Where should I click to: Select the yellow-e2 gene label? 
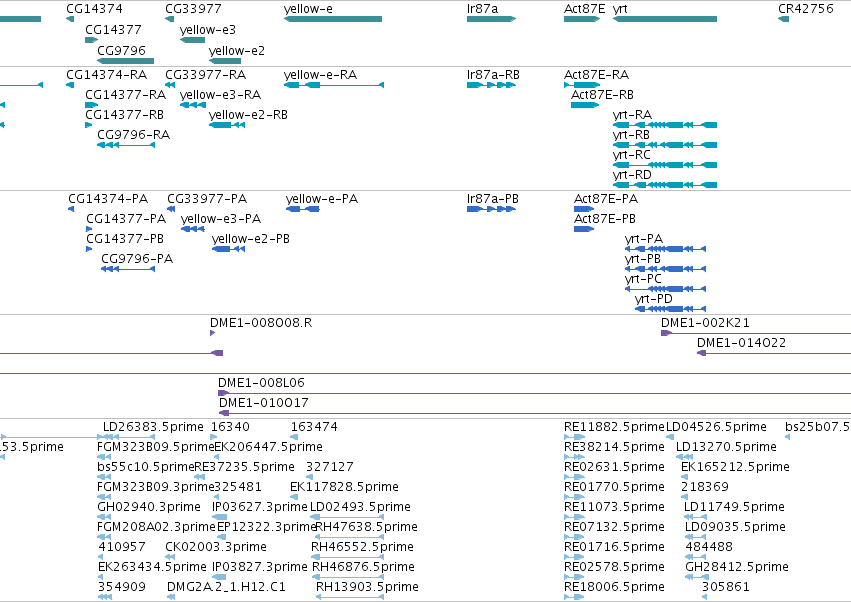pos(237,50)
